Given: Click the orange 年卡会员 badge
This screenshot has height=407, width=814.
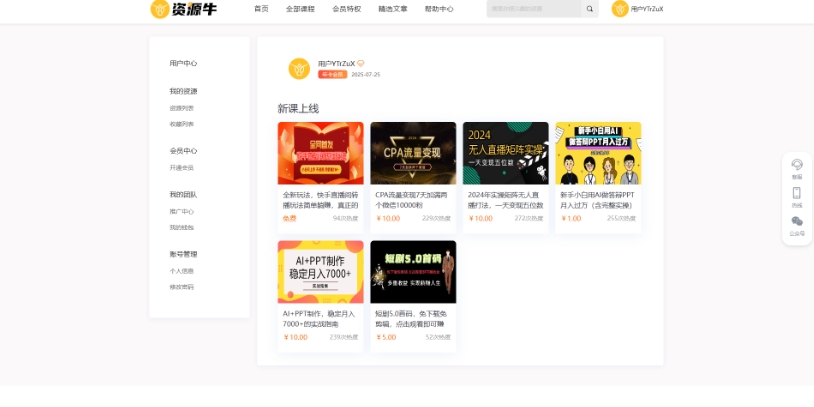Looking at the screenshot, I should tap(333, 74).
